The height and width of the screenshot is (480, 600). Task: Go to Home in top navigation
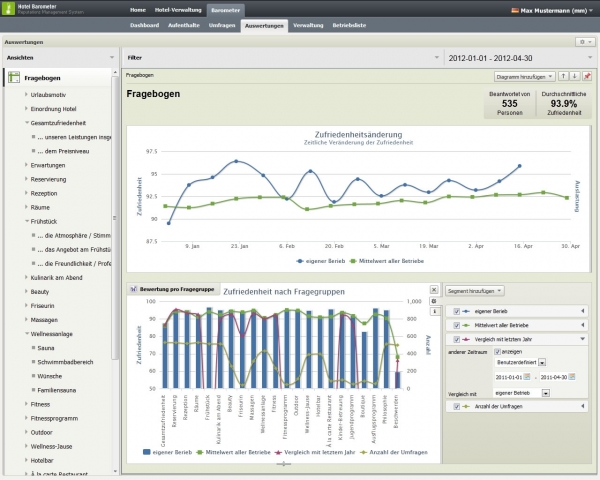tap(138, 10)
